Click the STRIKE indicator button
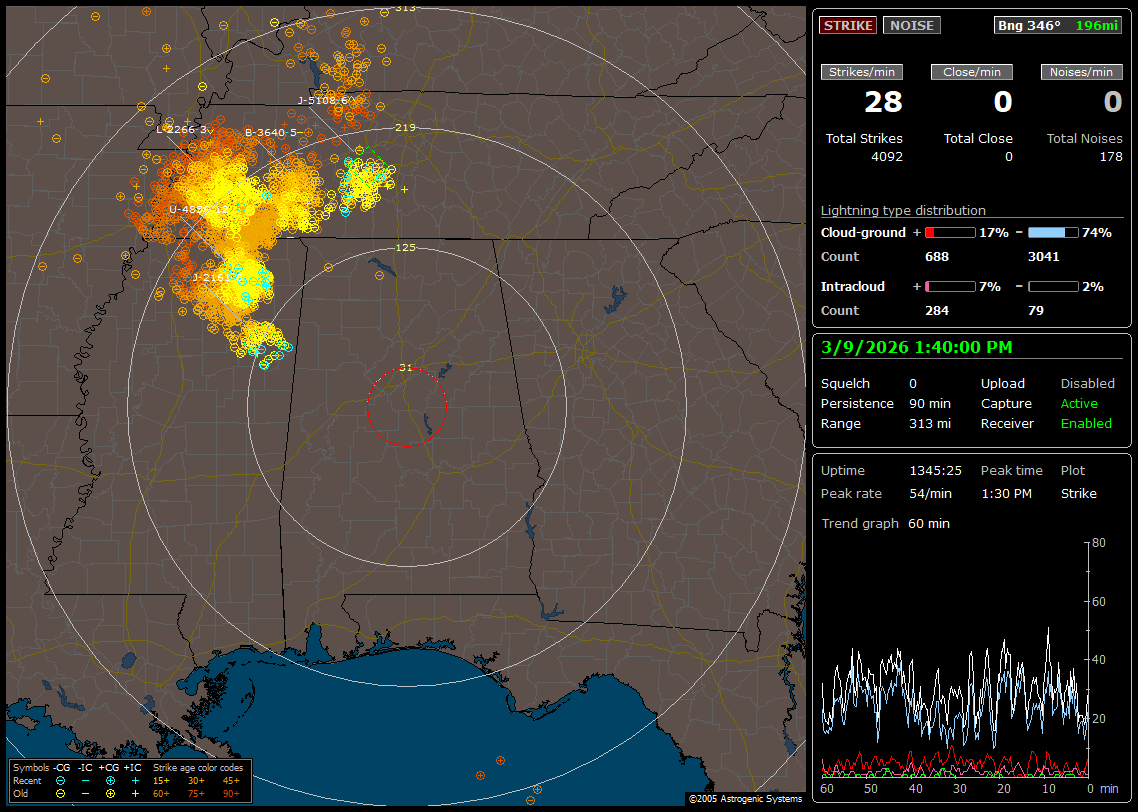The height and width of the screenshot is (812, 1138). pos(848,25)
